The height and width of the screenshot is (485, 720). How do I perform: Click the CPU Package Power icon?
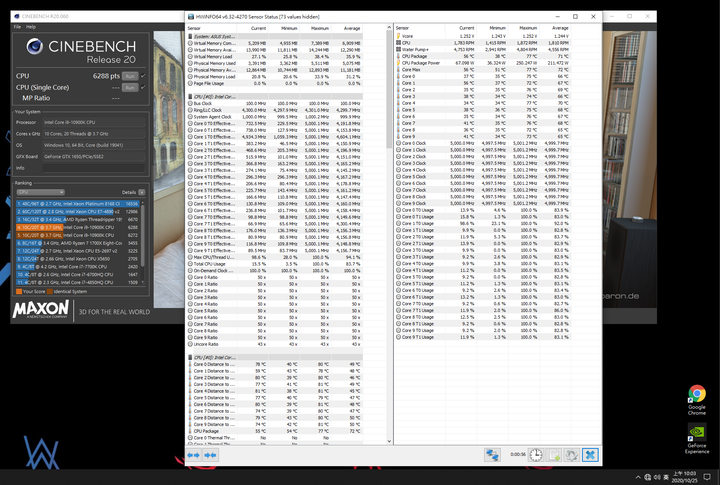point(398,63)
